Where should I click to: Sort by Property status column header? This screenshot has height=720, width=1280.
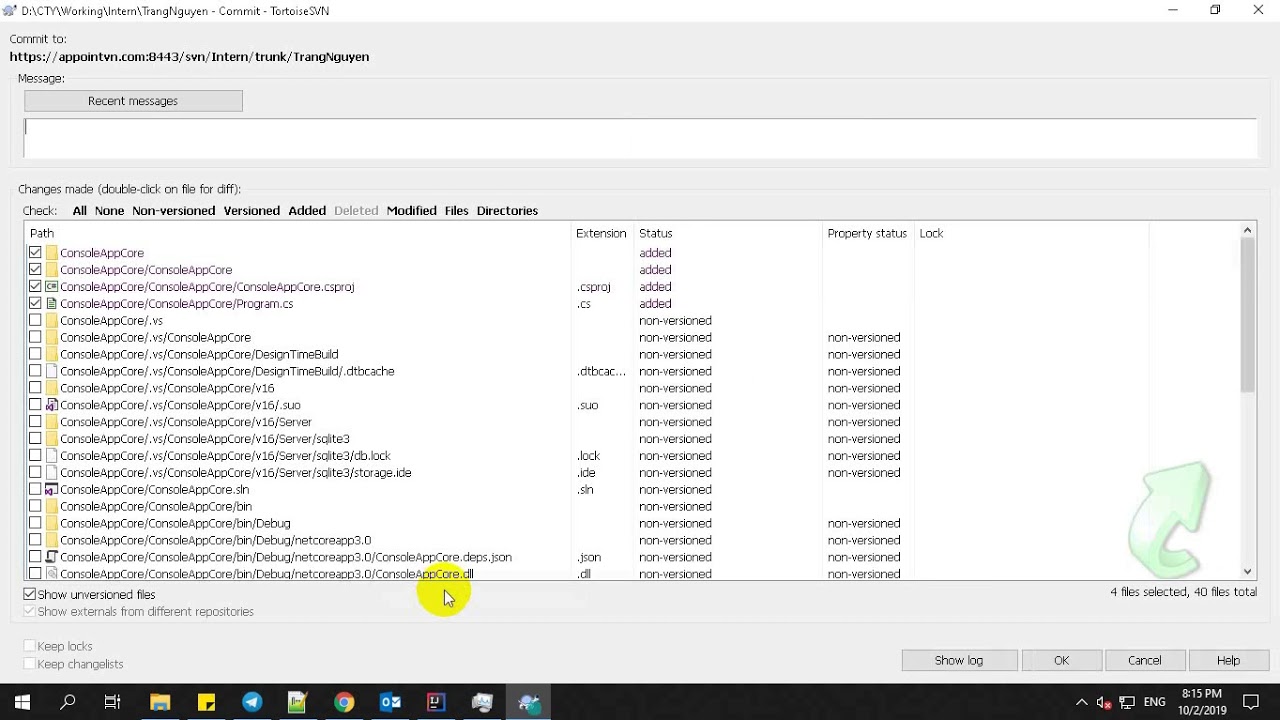coord(868,233)
